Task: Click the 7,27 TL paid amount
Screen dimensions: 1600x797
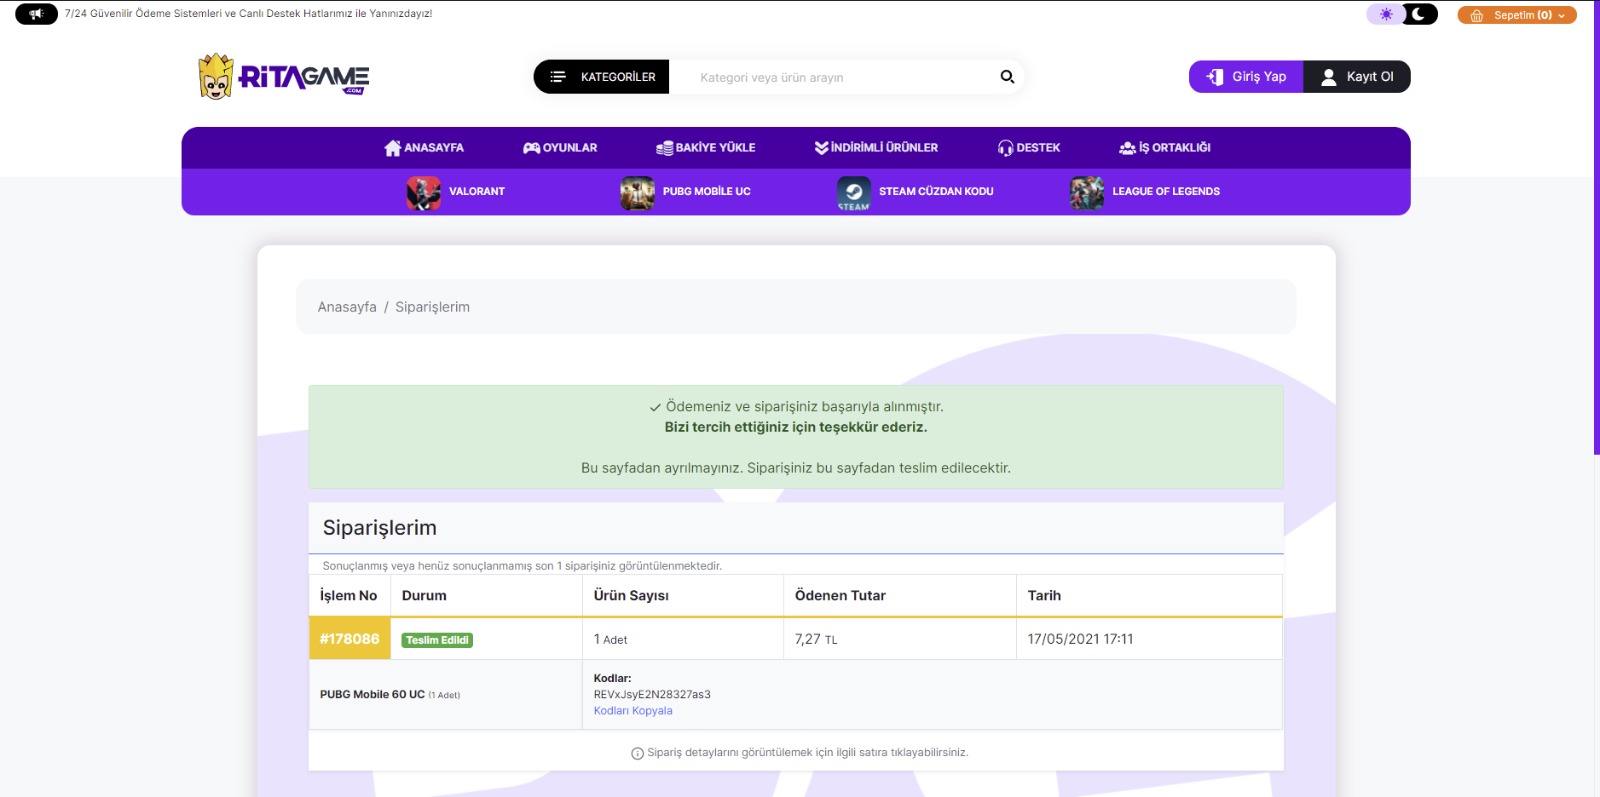Action: [816, 639]
